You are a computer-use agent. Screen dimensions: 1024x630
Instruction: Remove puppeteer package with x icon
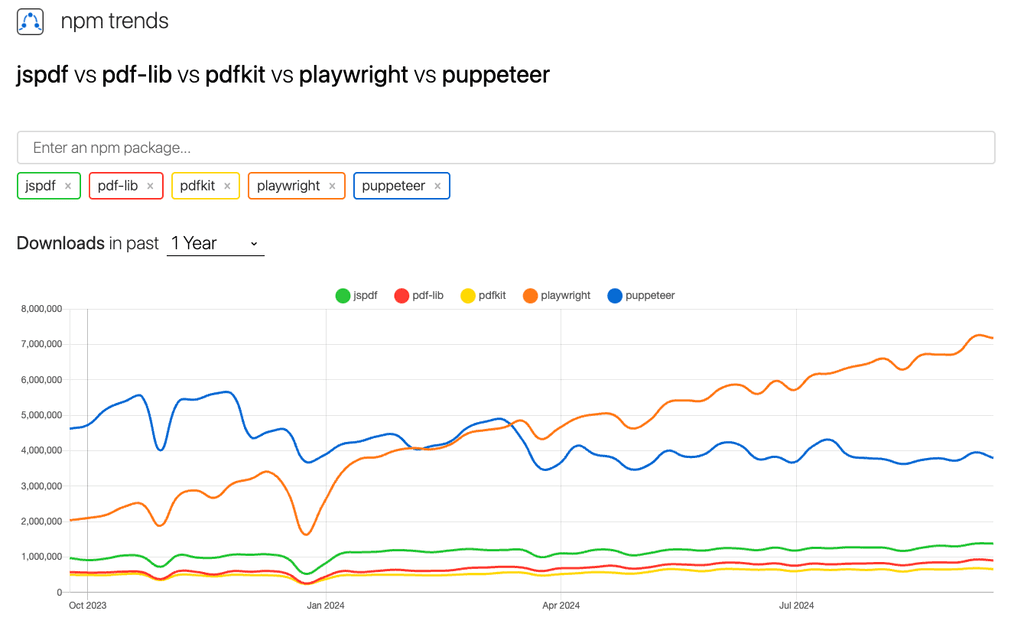pos(438,186)
